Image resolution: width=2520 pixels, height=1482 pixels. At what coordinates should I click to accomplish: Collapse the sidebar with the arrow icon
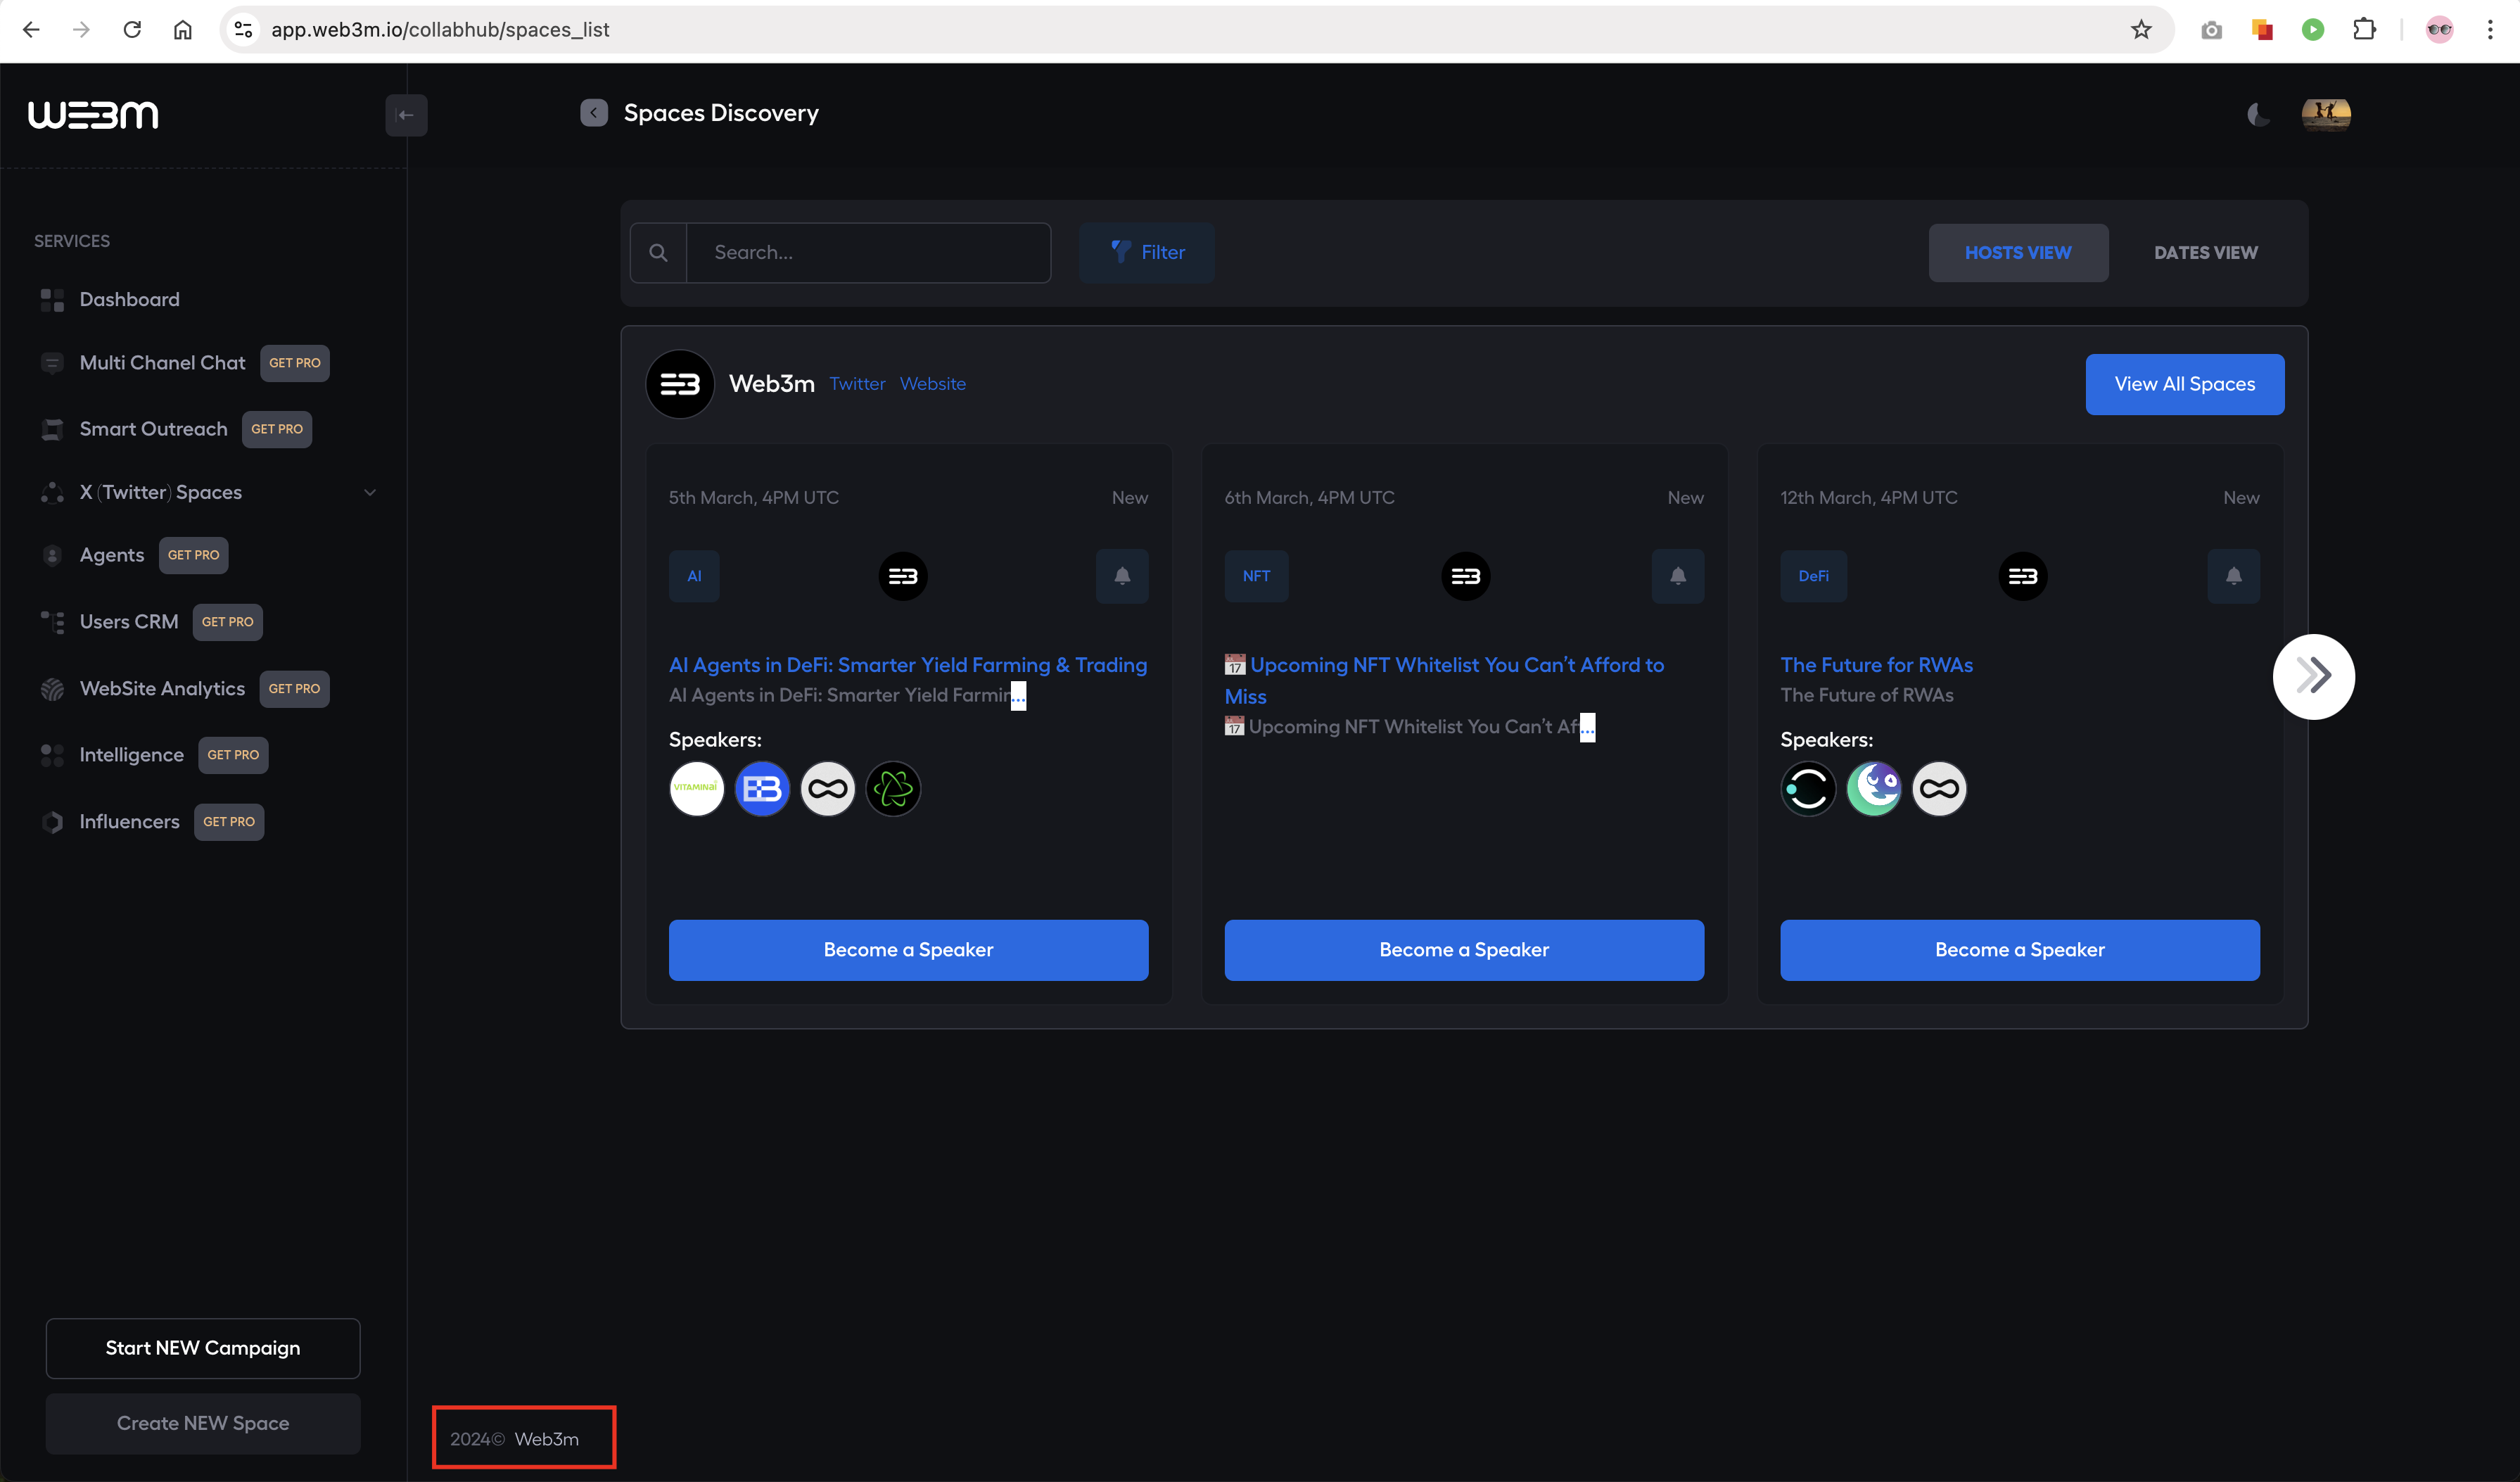(406, 115)
